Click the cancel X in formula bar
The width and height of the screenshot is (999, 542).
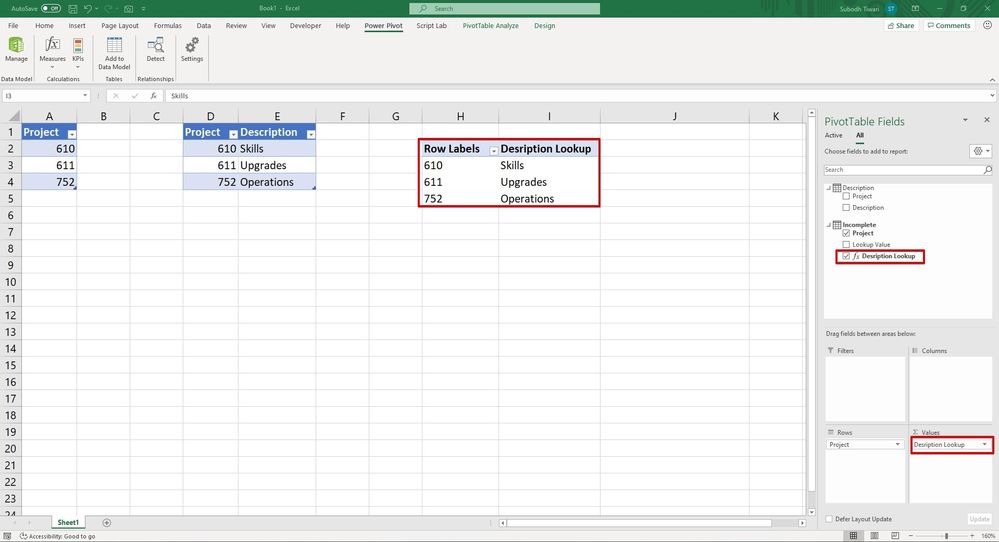tap(115, 96)
